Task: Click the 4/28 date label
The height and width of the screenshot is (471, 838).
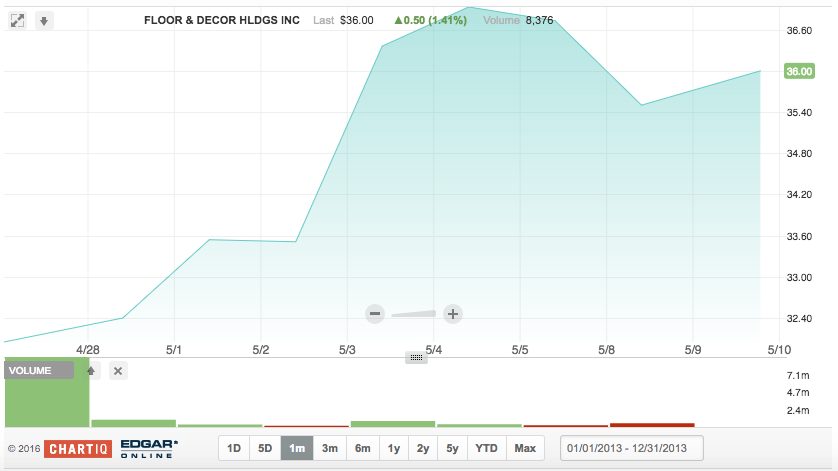Action: click(x=88, y=350)
